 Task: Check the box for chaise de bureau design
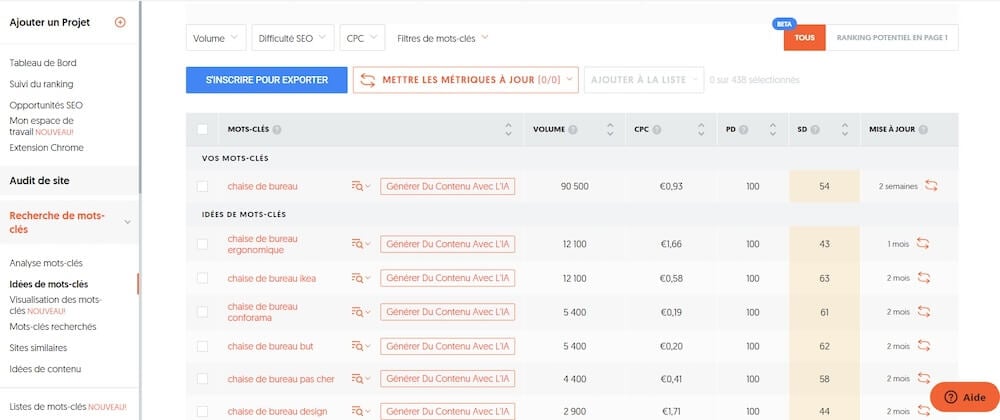[x=202, y=411]
